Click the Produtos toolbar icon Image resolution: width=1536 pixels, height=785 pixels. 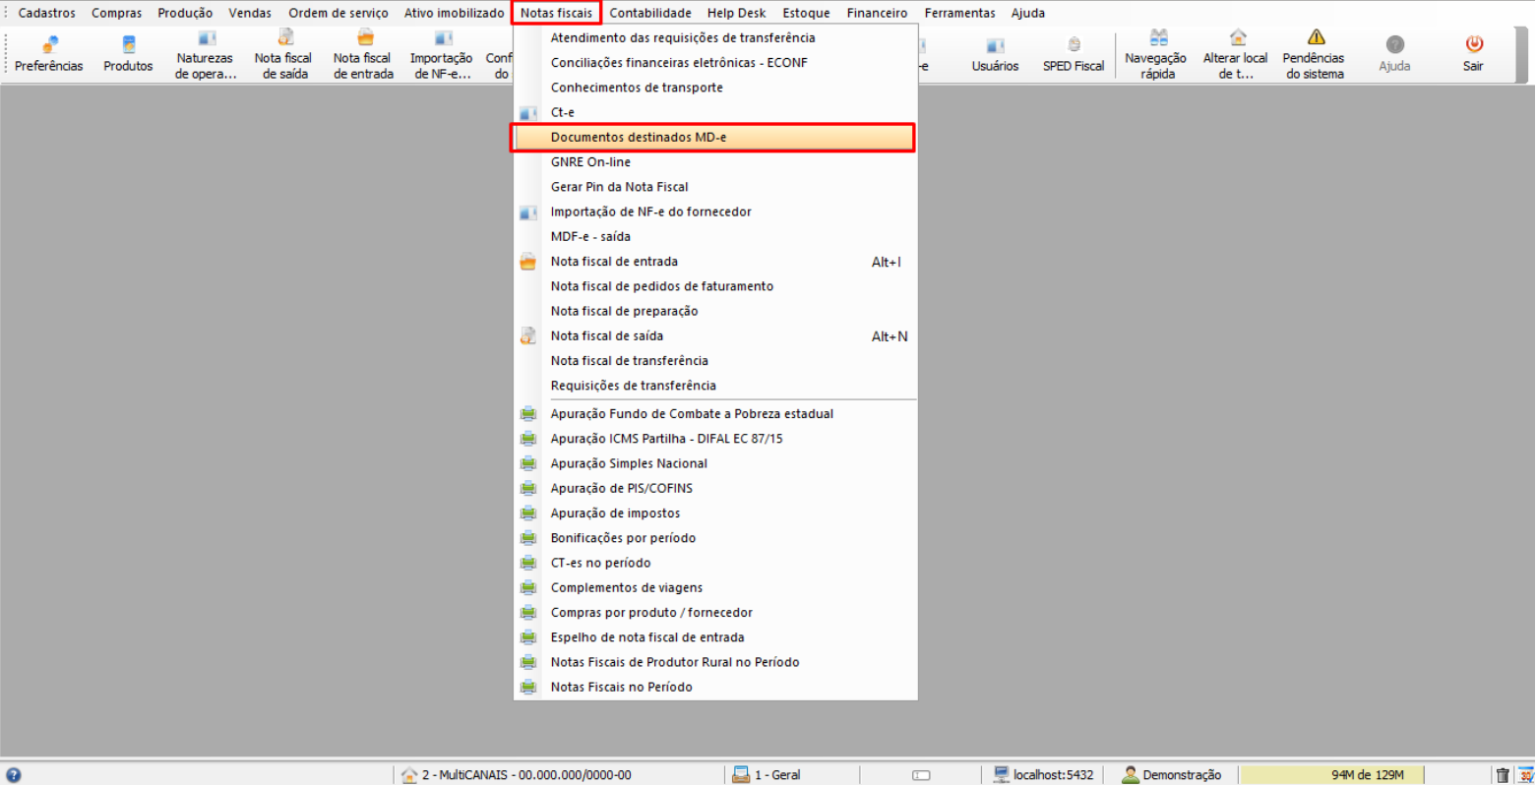tap(128, 46)
